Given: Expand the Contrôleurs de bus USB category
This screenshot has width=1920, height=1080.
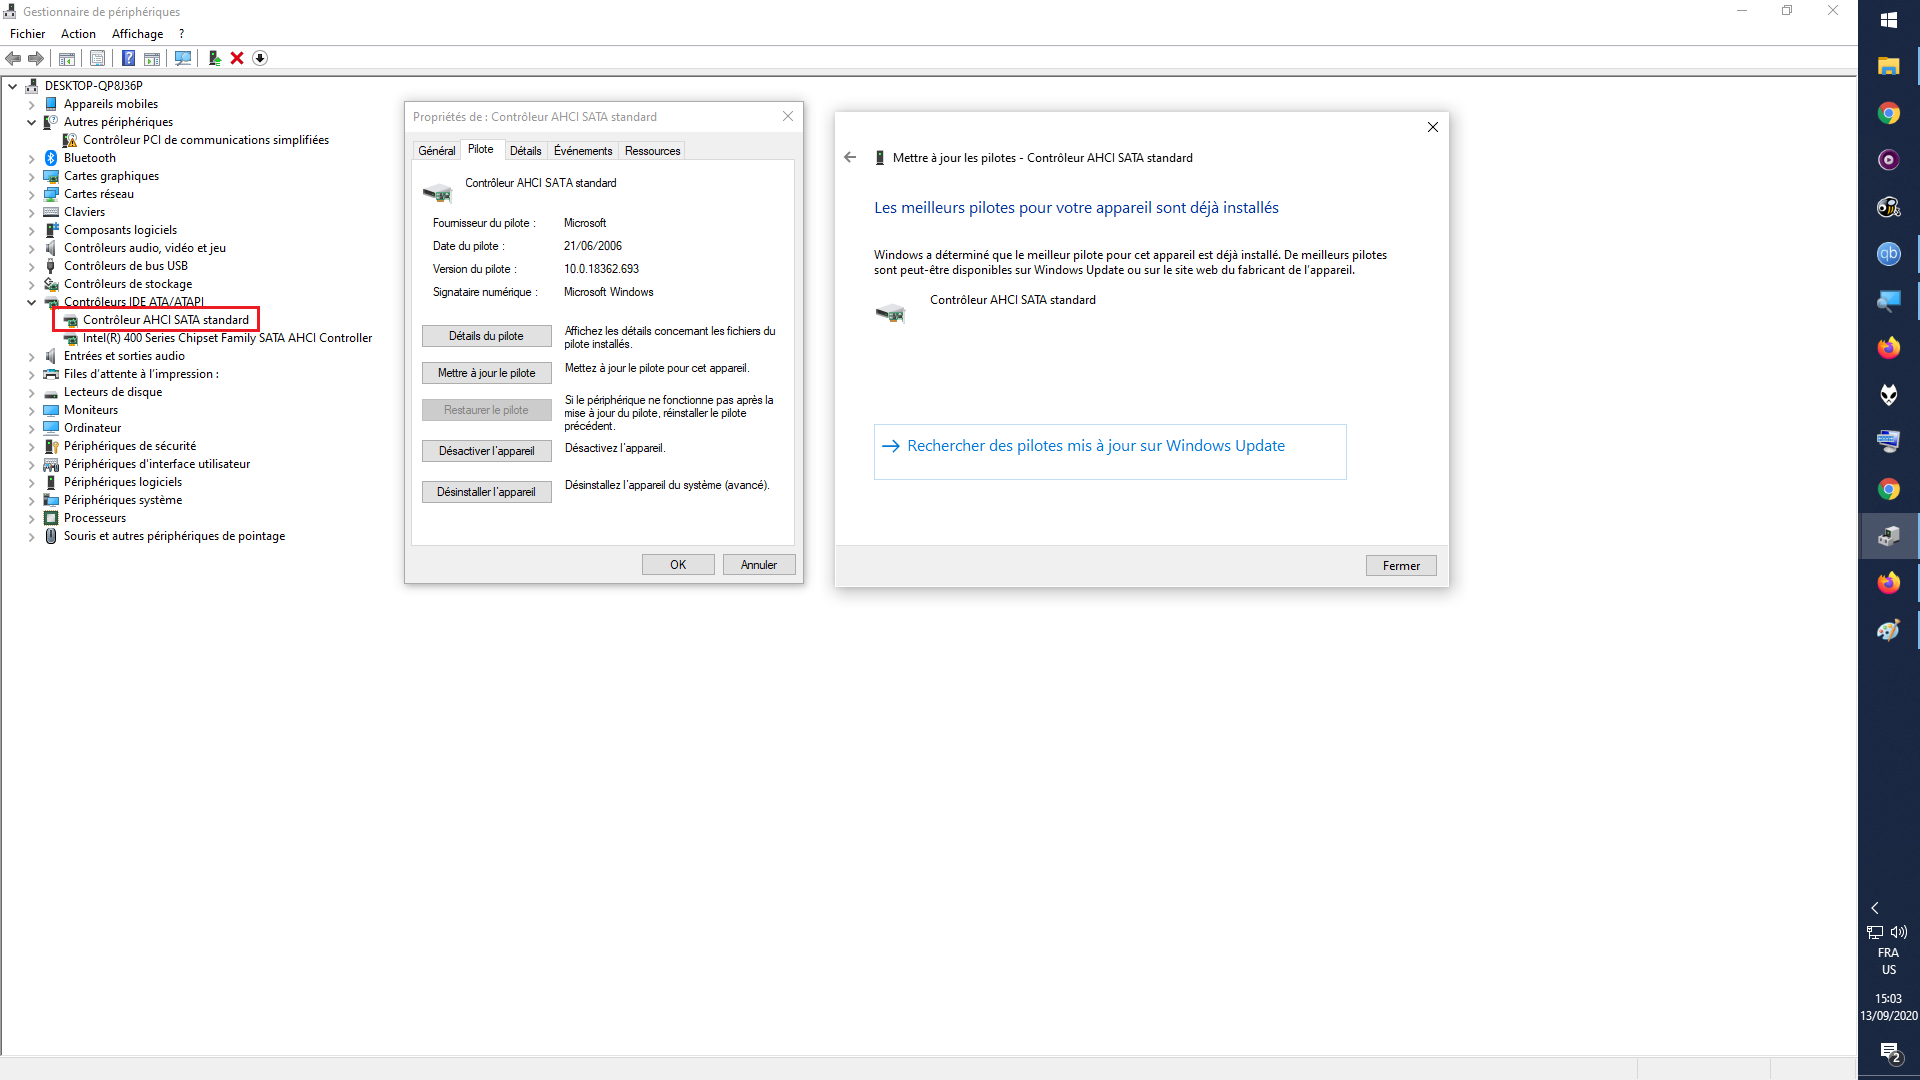Looking at the screenshot, I should (31, 266).
